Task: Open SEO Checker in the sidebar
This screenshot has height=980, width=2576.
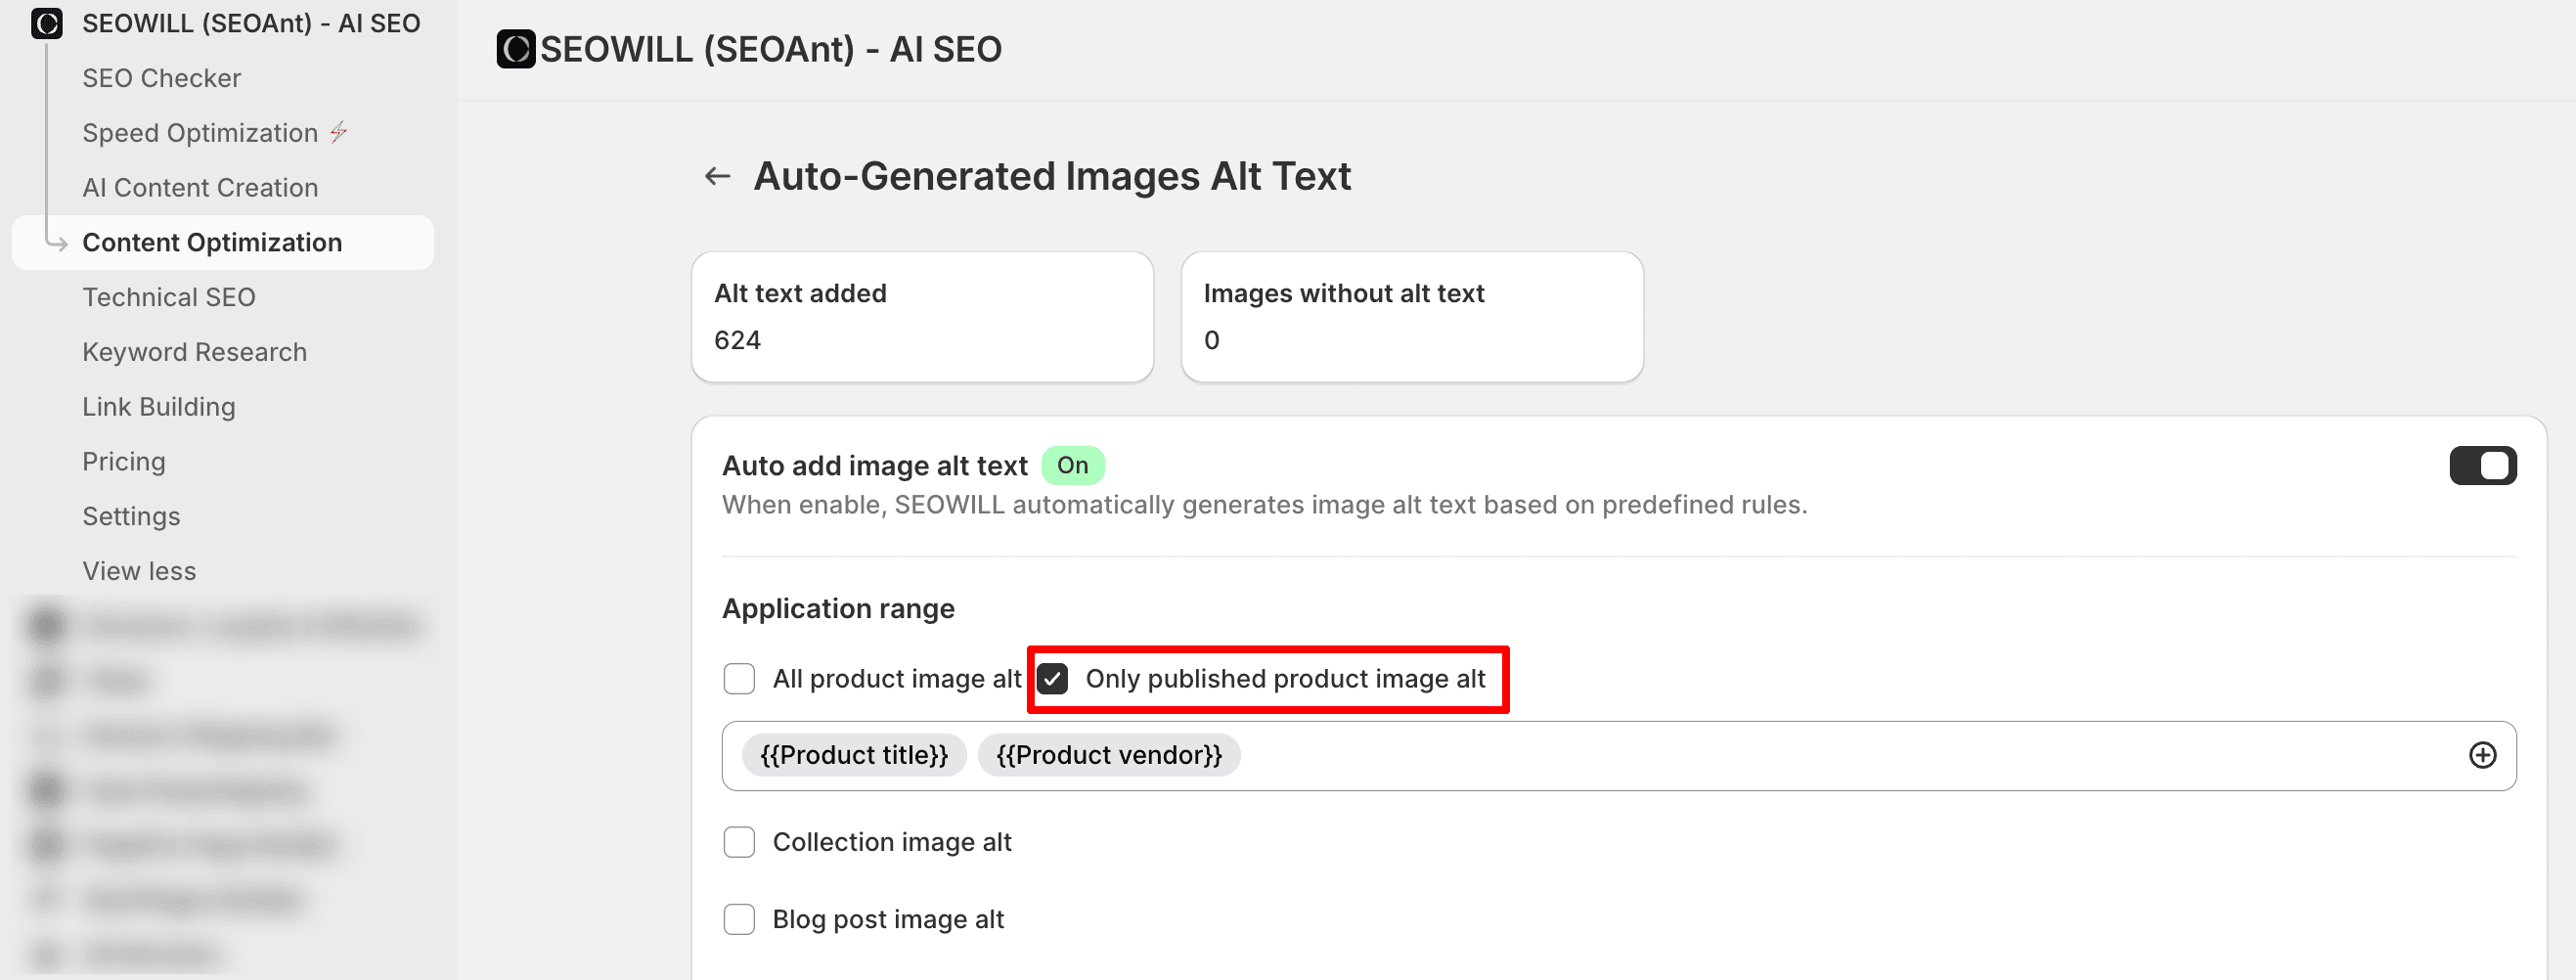Action: click(161, 78)
